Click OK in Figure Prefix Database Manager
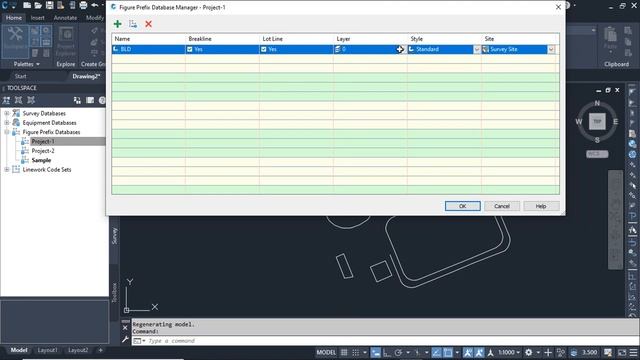Image resolution: width=640 pixels, height=360 pixels. (x=462, y=206)
